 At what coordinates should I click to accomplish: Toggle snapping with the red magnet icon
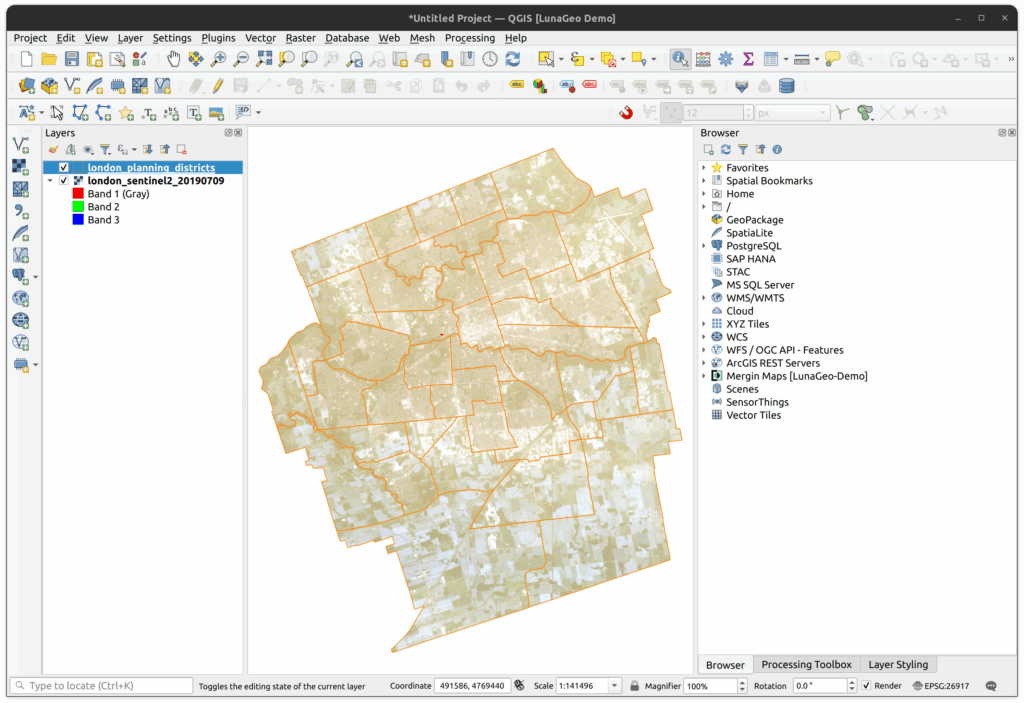[x=626, y=113]
